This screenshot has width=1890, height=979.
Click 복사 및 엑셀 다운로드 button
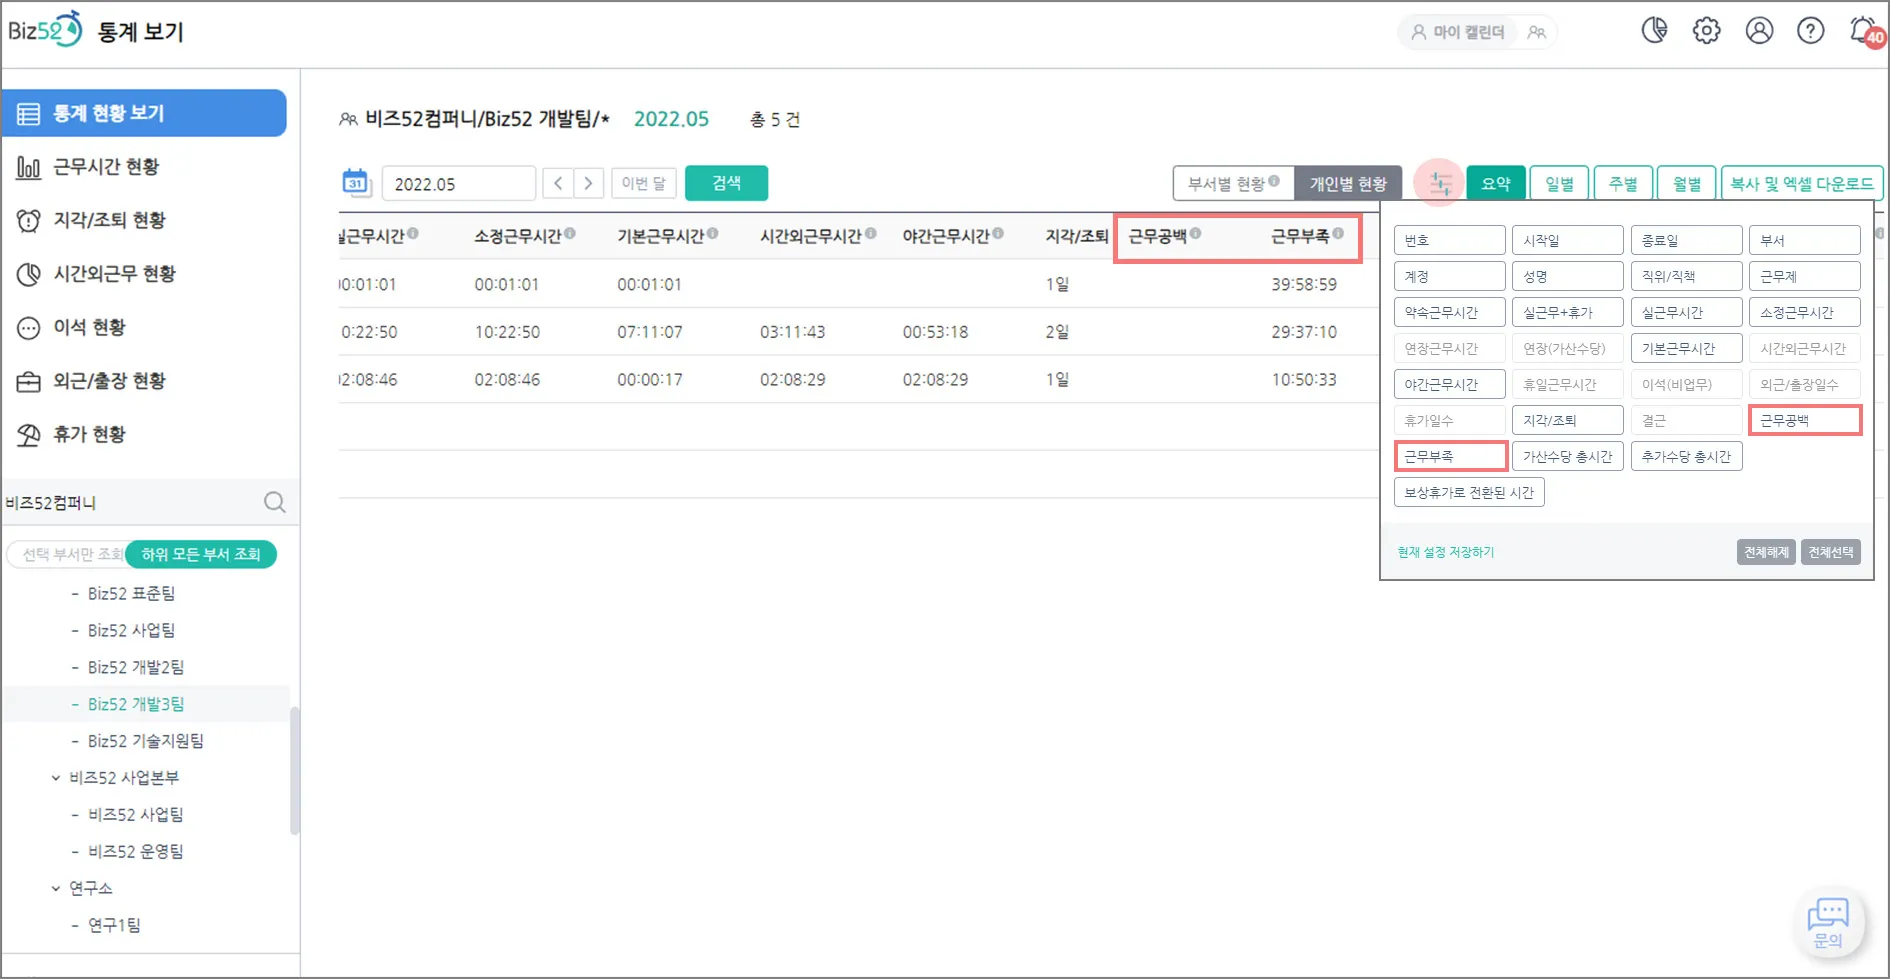click(x=1802, y=183)
